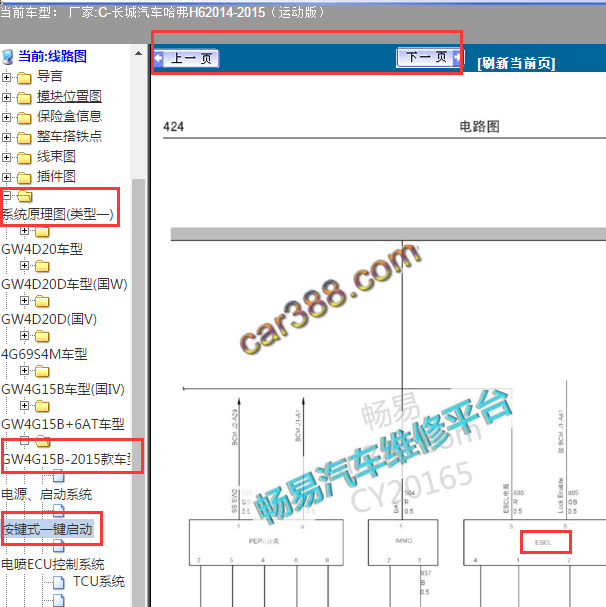606x607 pixels.
Task: Click the folder icon above GW4G15B+6AT车型
Action: tap(42, 406)
